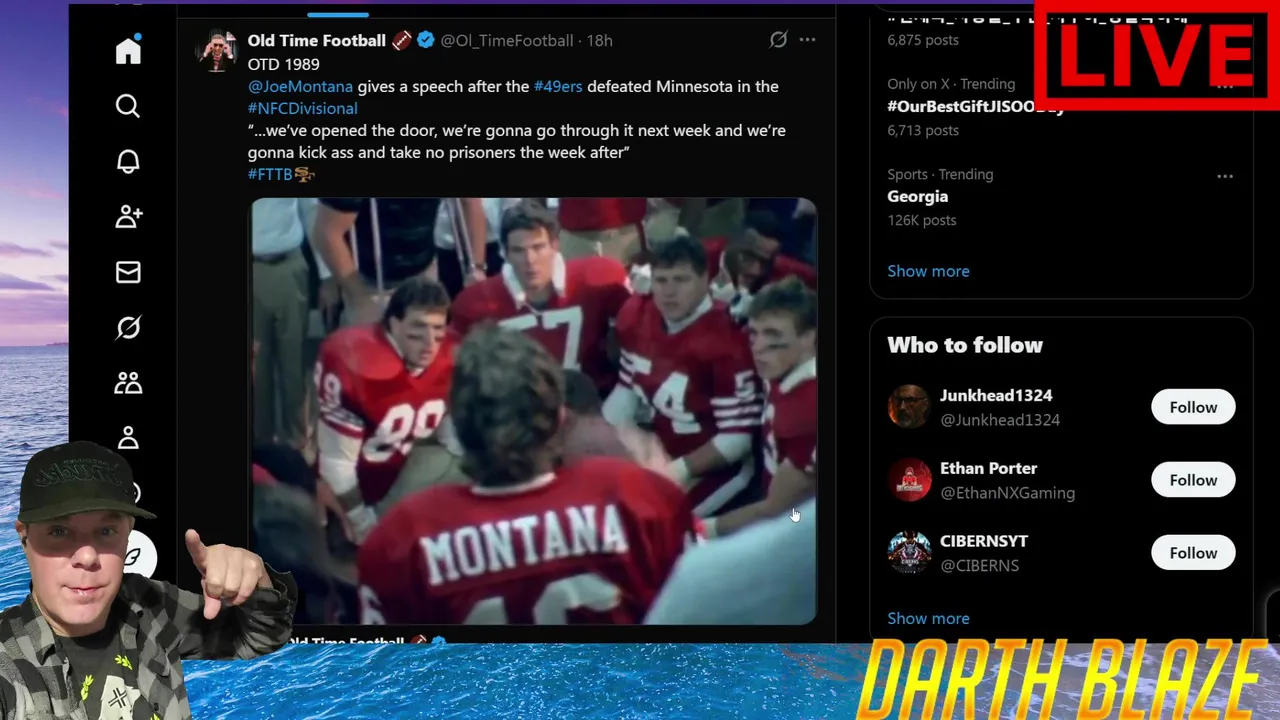Open Profile icon in the sidebar
This screenshot has height=720, width=1280.
128,438
